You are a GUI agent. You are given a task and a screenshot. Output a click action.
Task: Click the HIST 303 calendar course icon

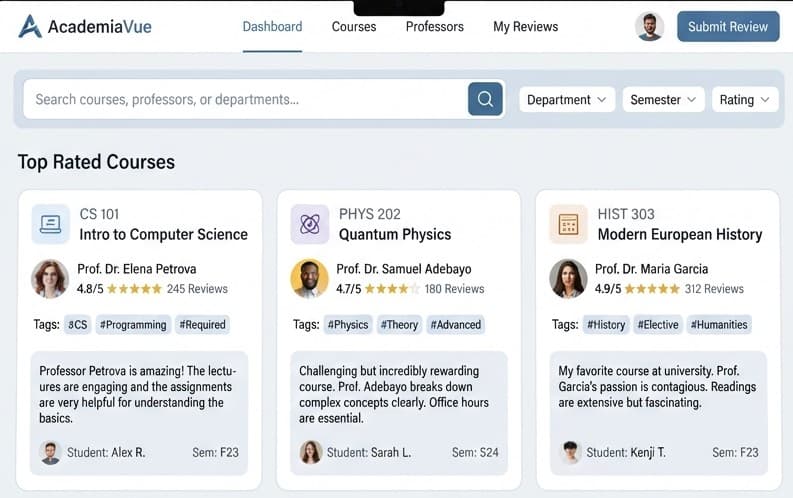point(568,224)
